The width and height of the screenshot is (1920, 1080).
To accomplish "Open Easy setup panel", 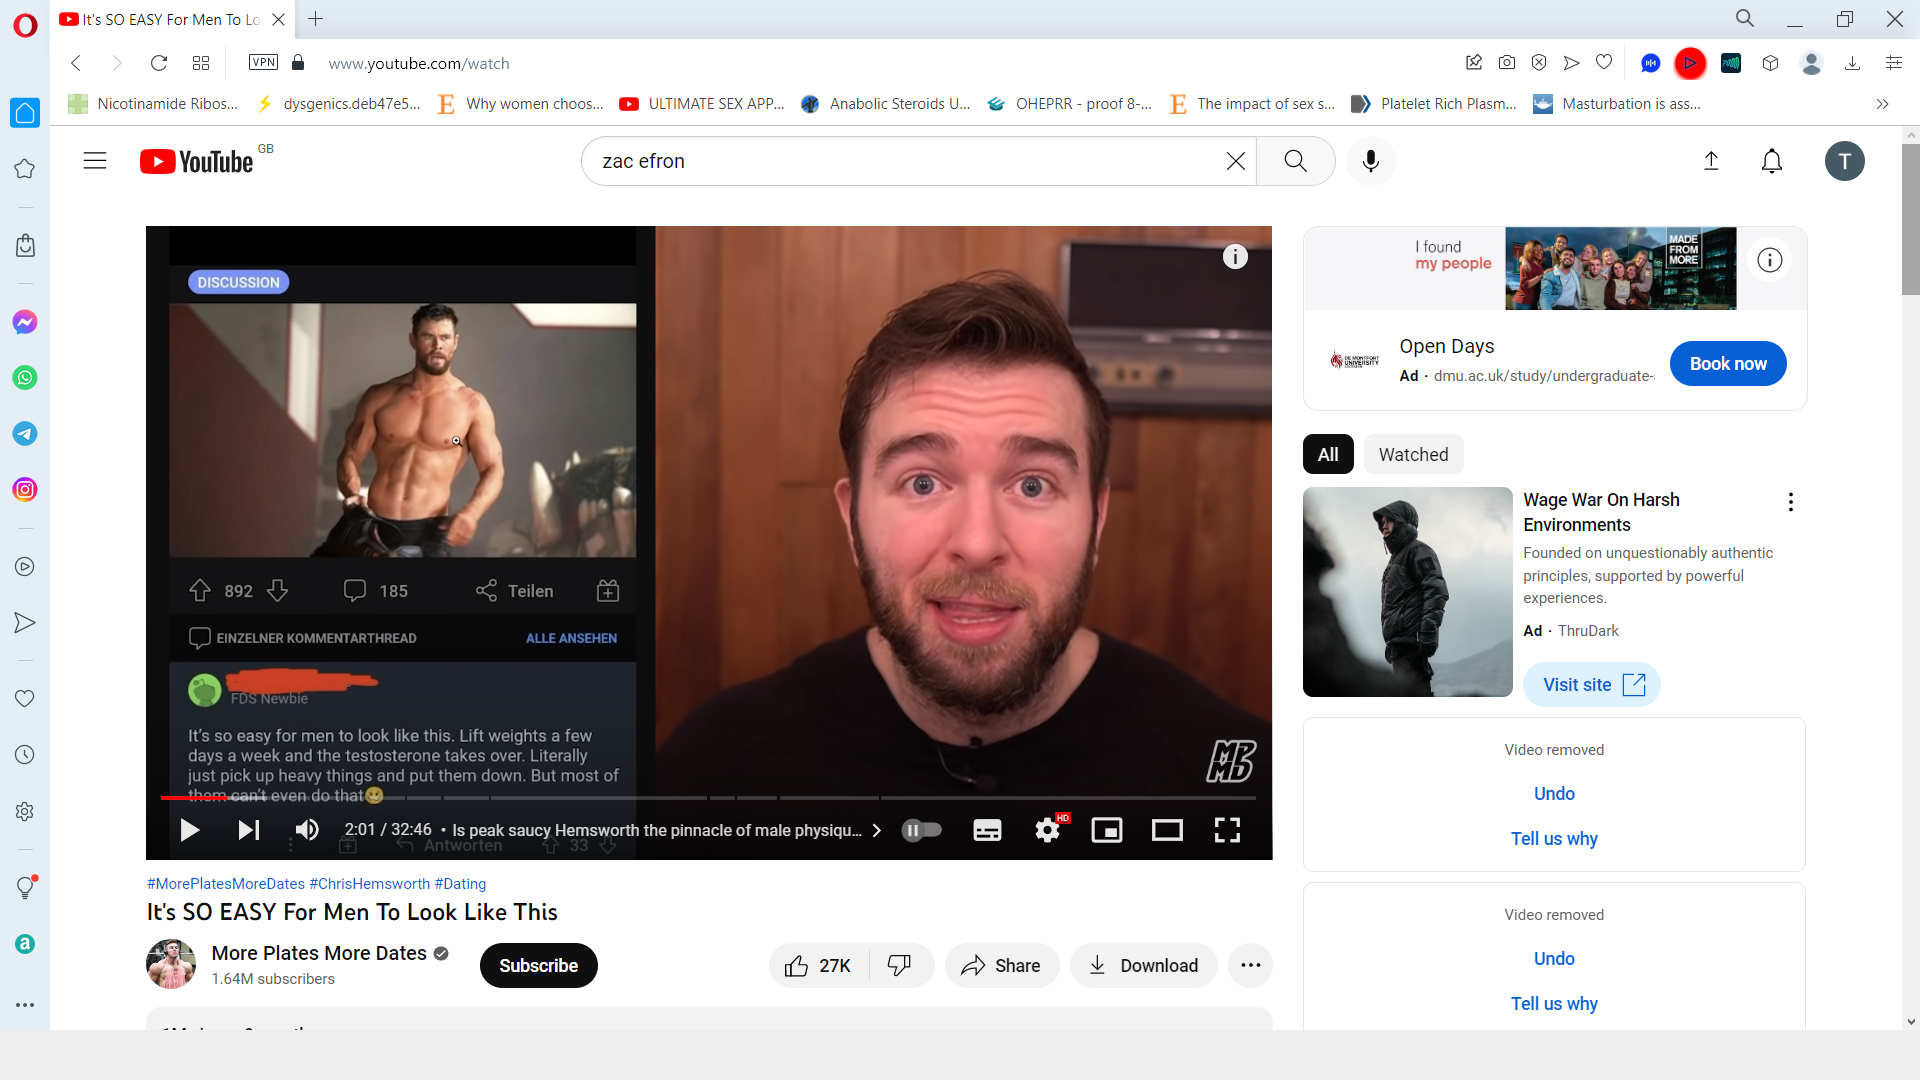I will click(1893, 63).
